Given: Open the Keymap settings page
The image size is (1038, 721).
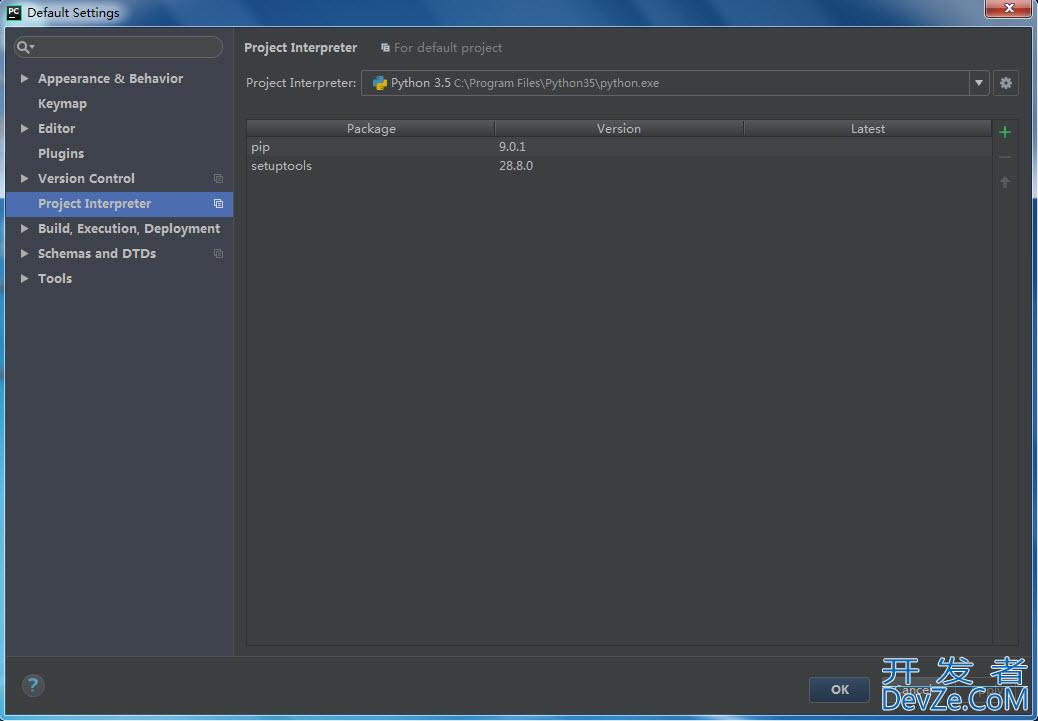Looking at the screenshot, I should [62, 103].
